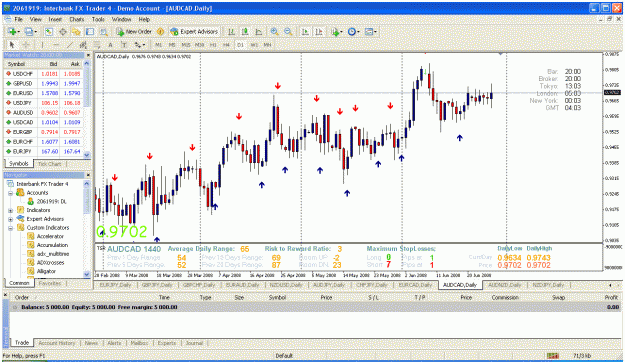Open the Journal terminal tab
Image resolution: width=625 pixels, height=362 pixels.
pyautogui.click(x=194, y=343)
